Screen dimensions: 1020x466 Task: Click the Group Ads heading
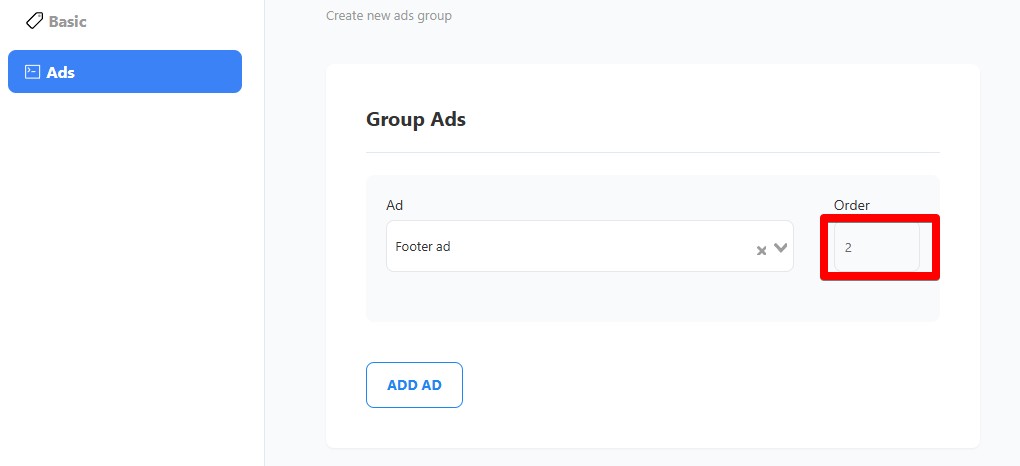point(416,119)
